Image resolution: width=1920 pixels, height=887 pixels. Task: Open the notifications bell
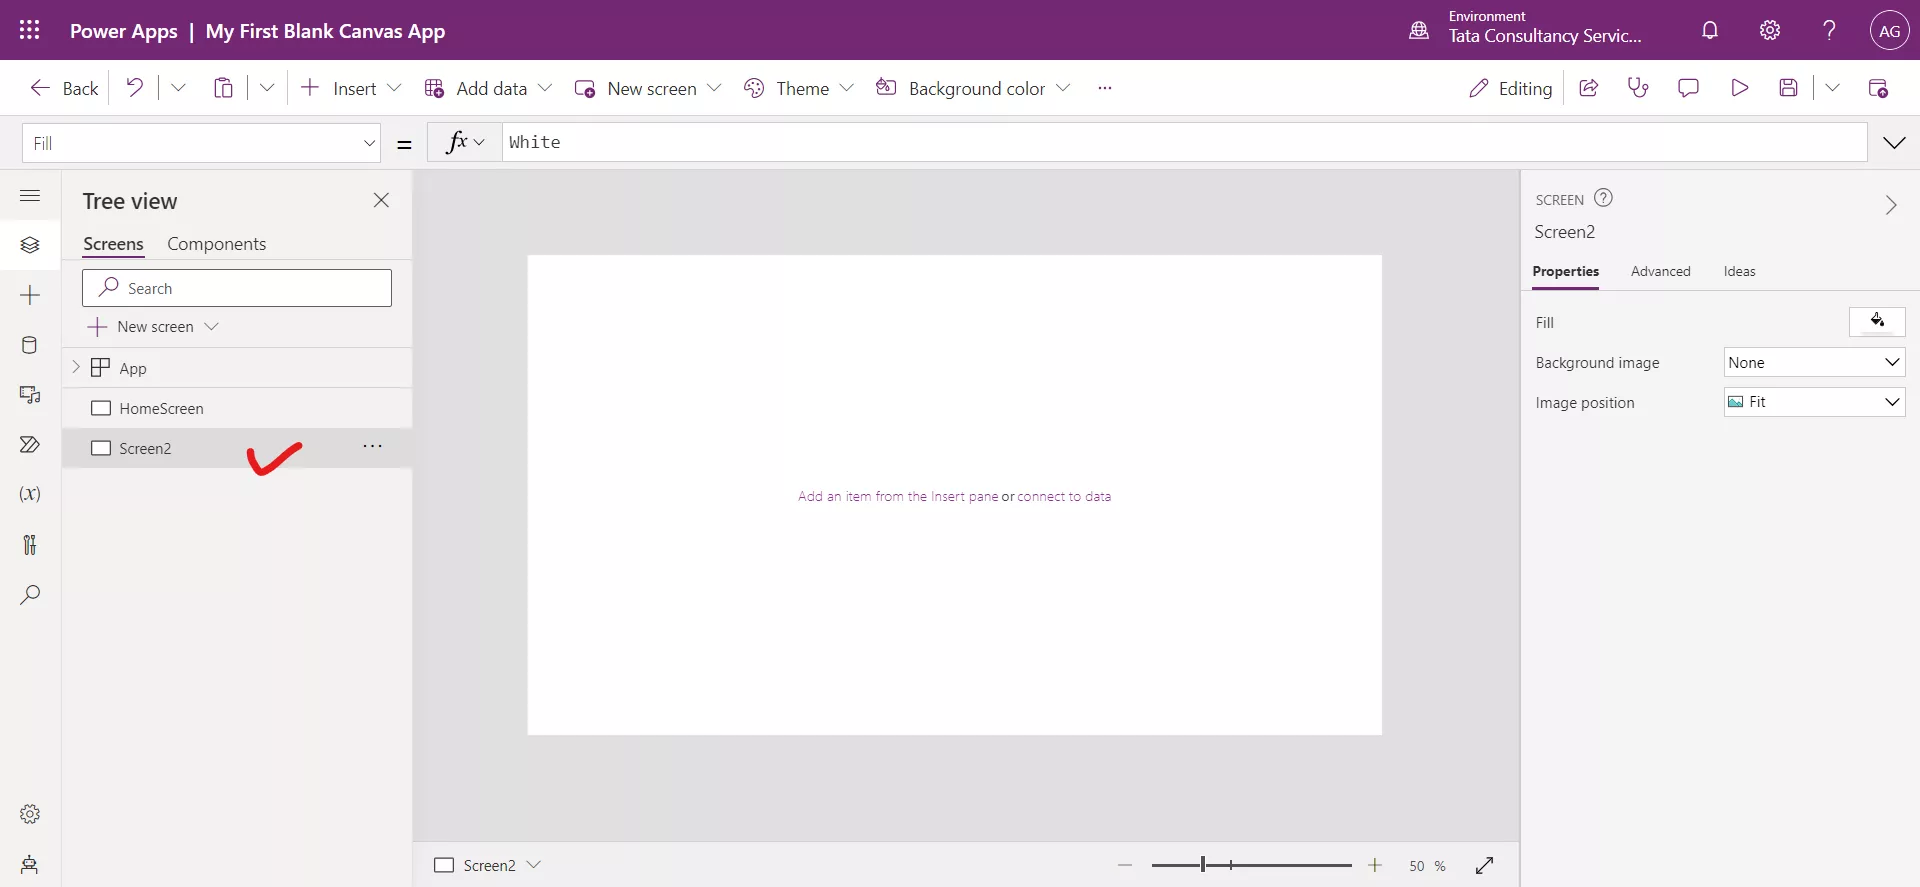[1710, 30]
